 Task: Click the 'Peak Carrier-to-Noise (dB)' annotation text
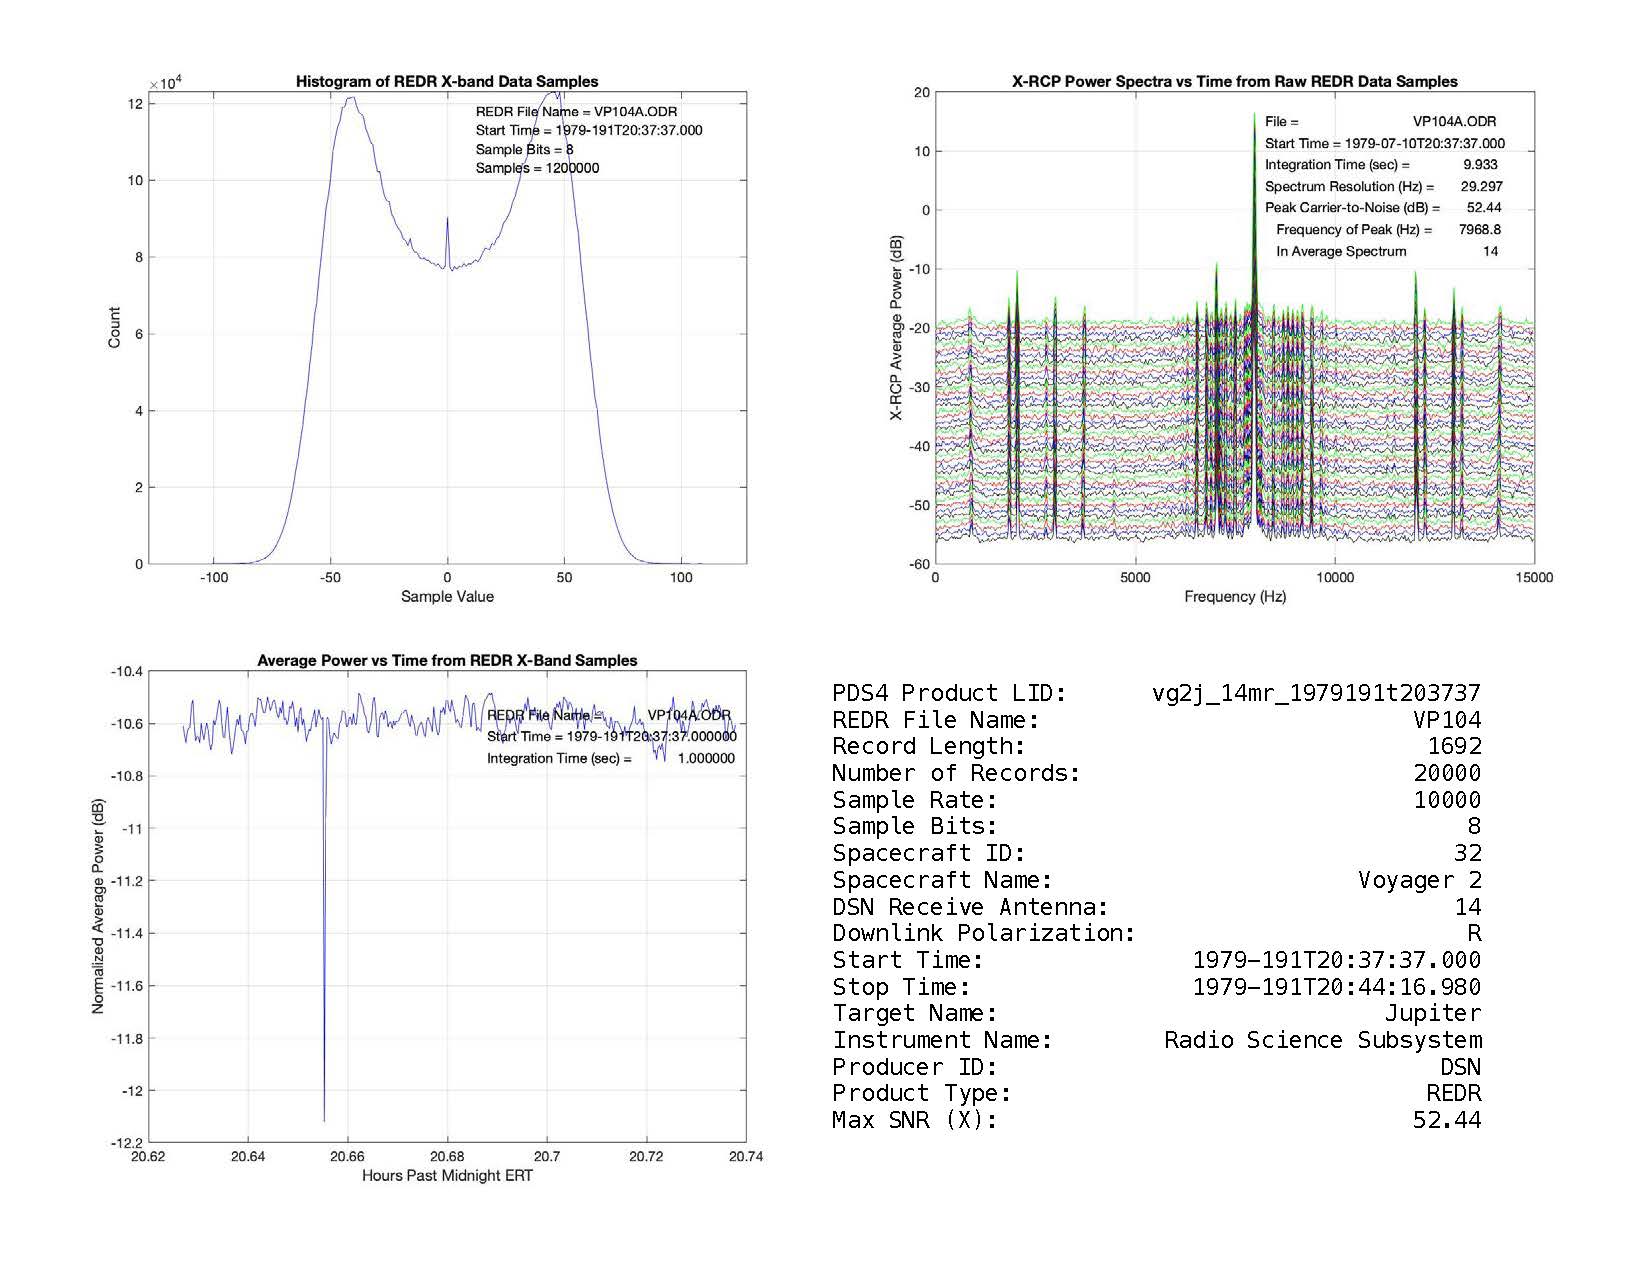(x=1352, y=208)
